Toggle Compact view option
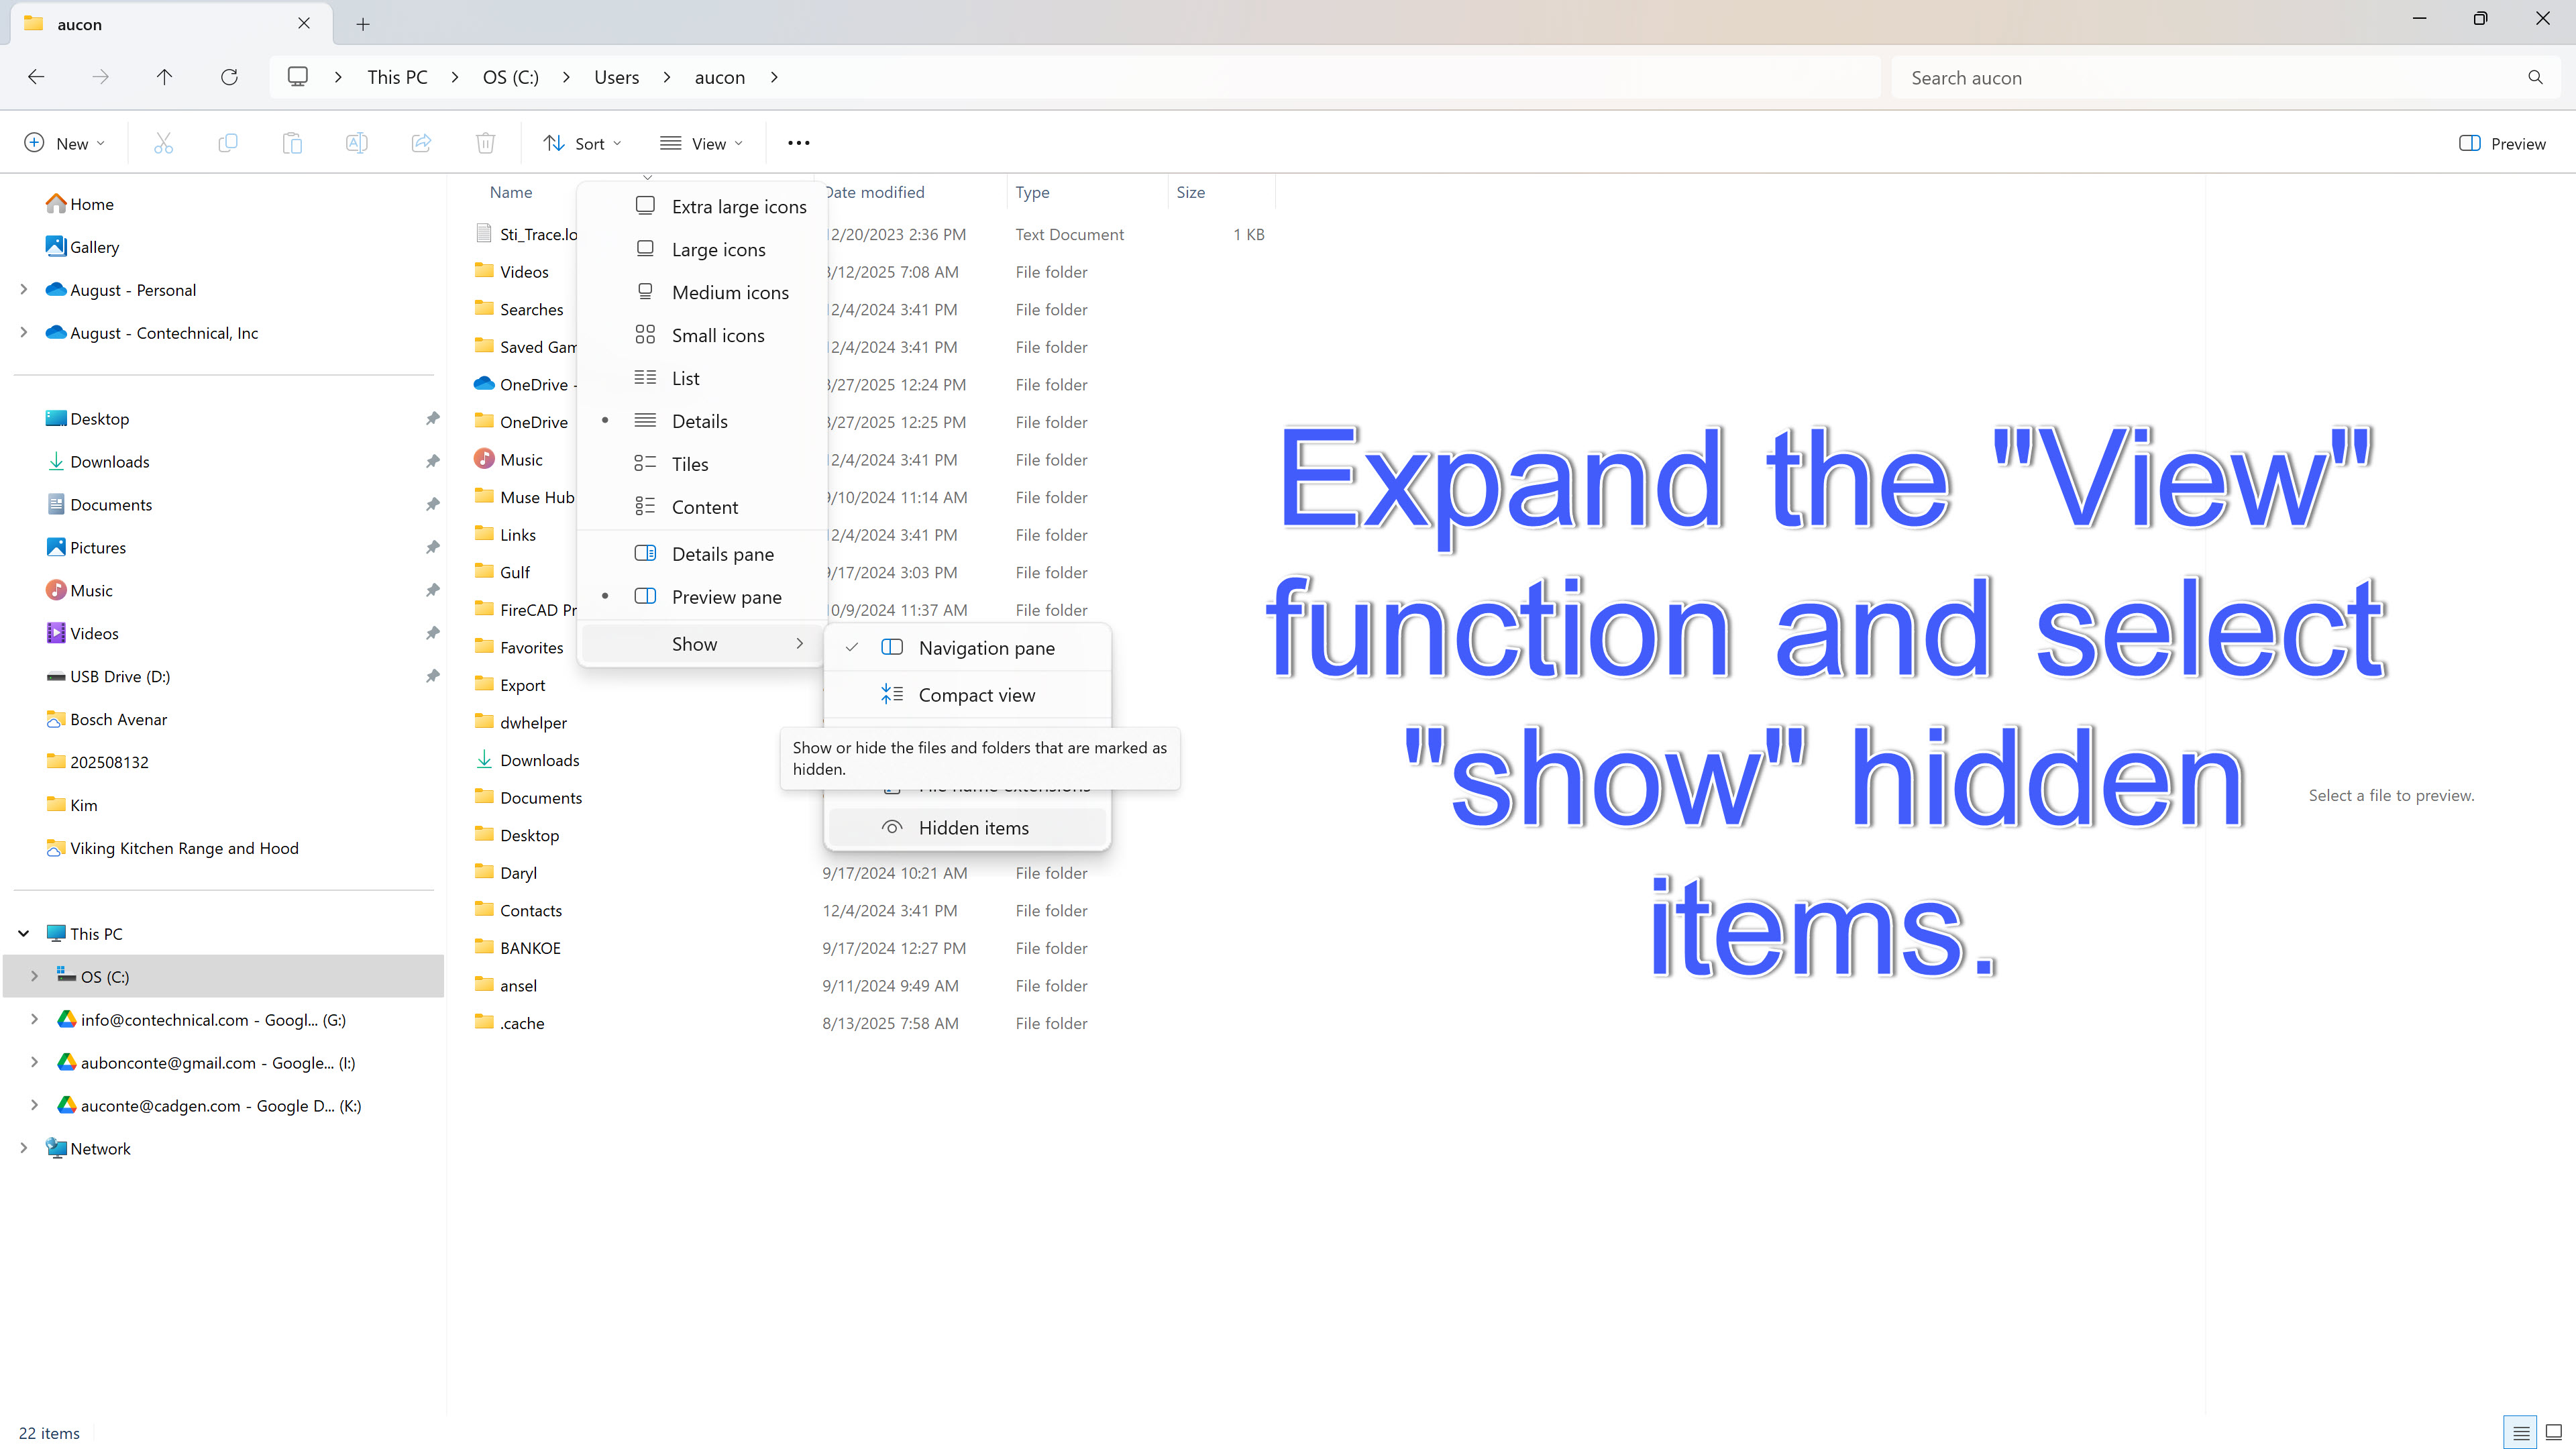Image resolution: width=2576 pixels, height=1449 pixels. click(x=967, y=695)
